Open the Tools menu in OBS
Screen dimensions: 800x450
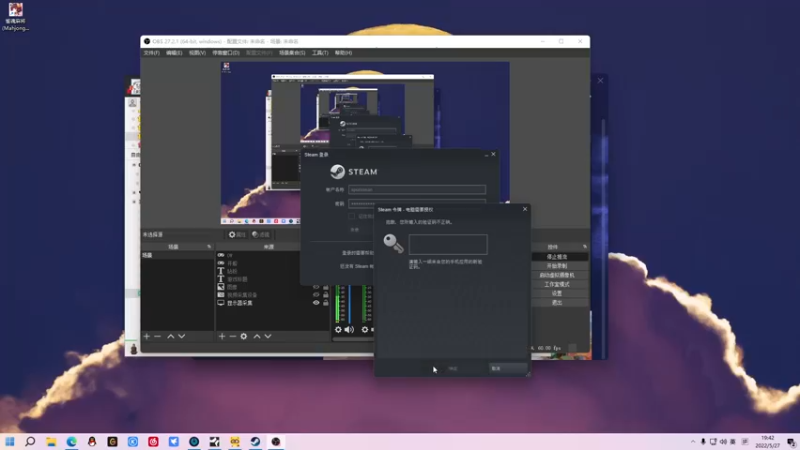point(320,53)
